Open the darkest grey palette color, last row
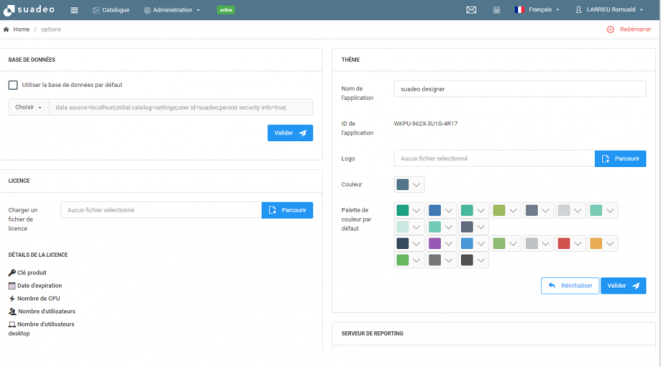 click(473, 260)
